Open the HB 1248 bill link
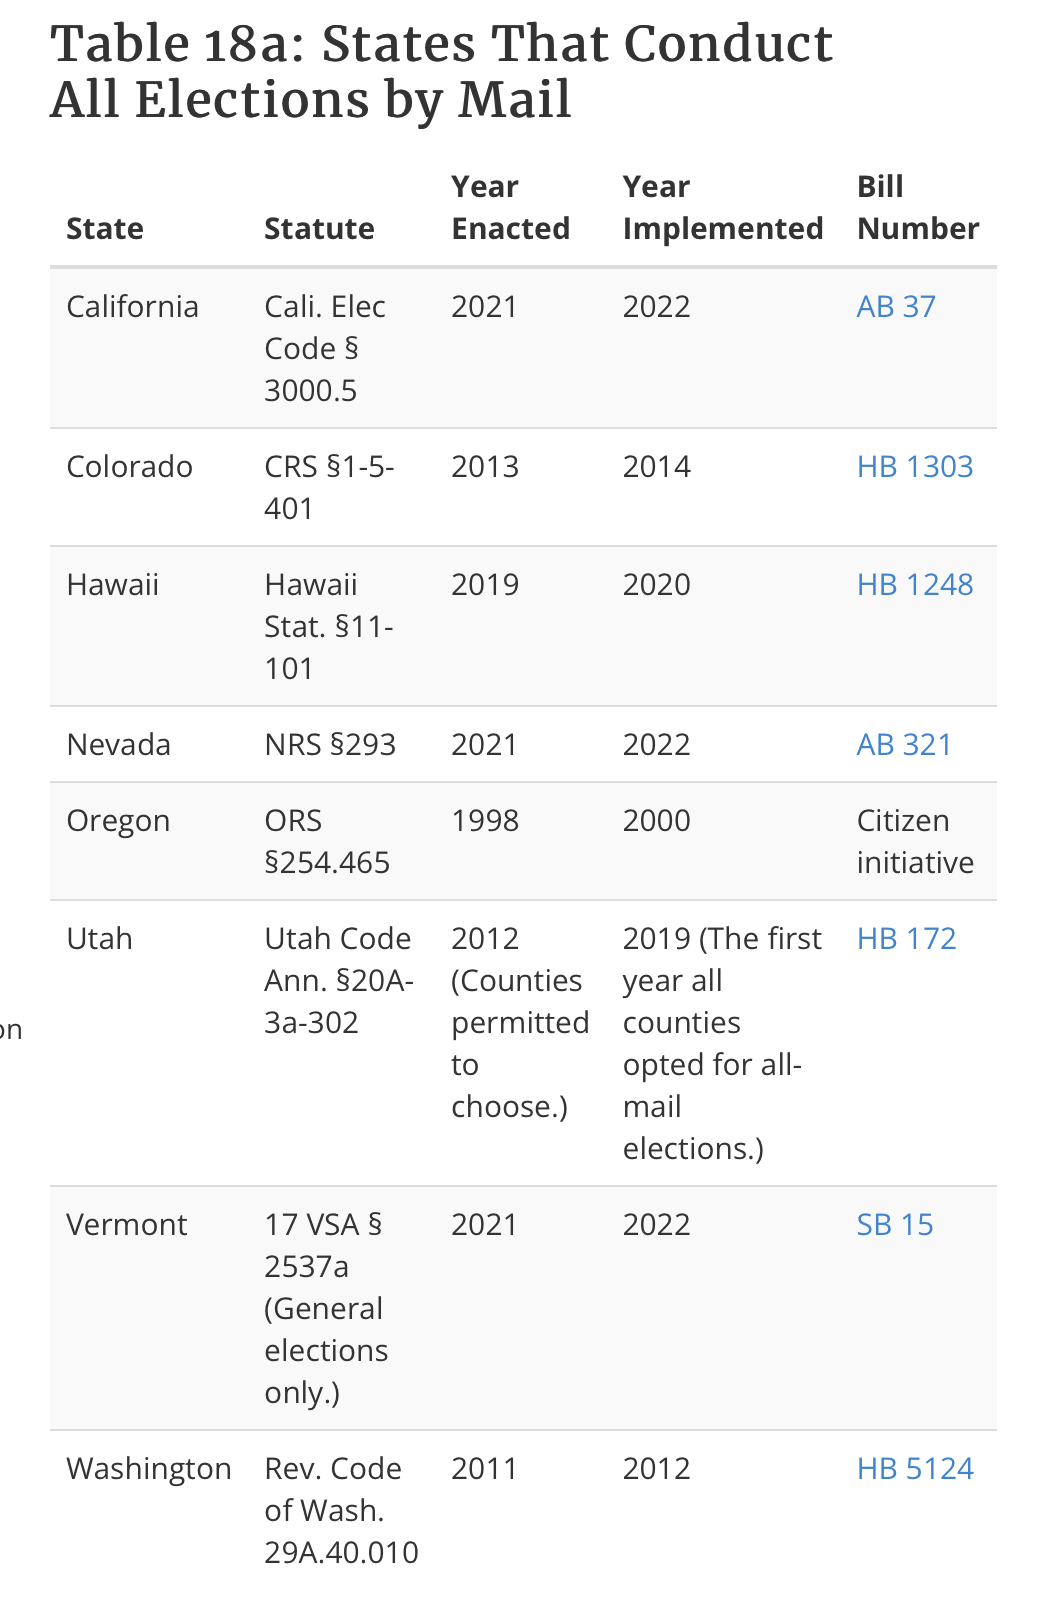 coord(915,584)
